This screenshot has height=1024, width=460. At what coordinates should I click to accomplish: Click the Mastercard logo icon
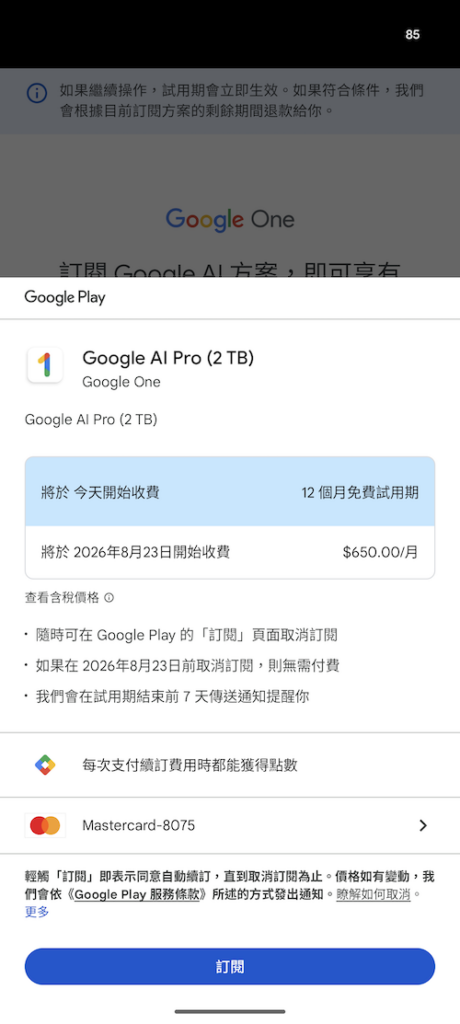coord(45,825)
